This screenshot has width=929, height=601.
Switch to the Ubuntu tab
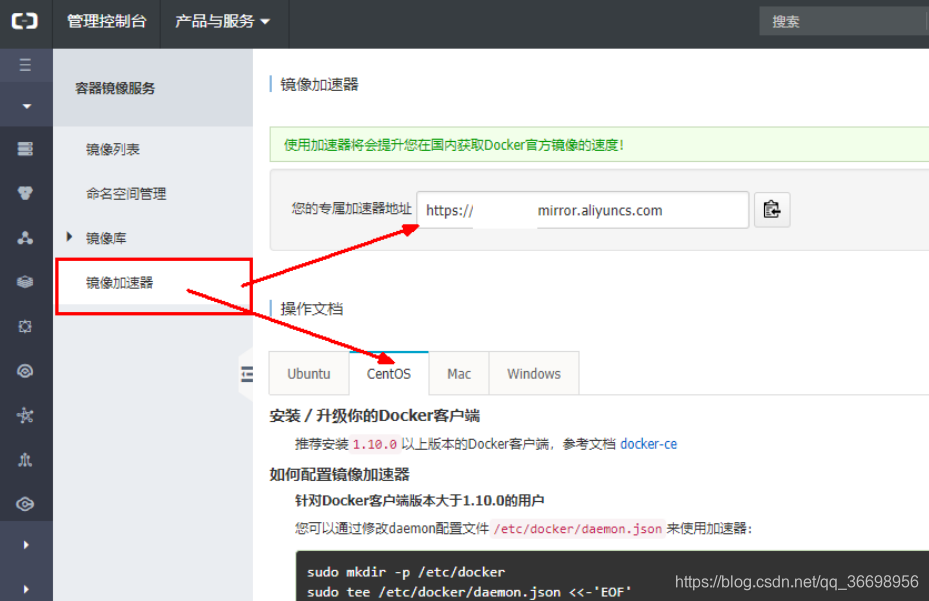coord(309,374)
